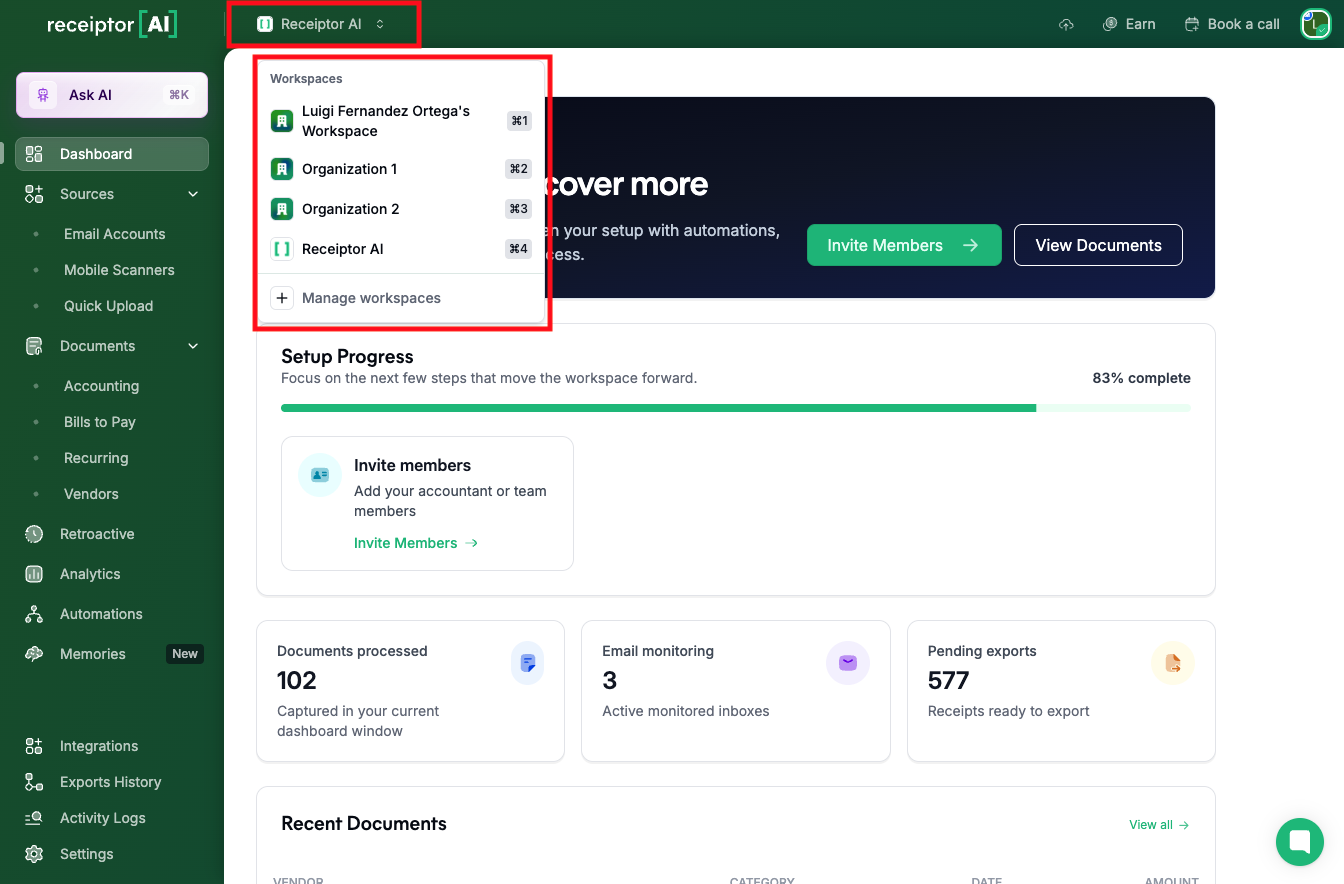Screen dimensions: 1344x884
Task: Click the Memories icon in the sidebar
Action: click(34, 654)
